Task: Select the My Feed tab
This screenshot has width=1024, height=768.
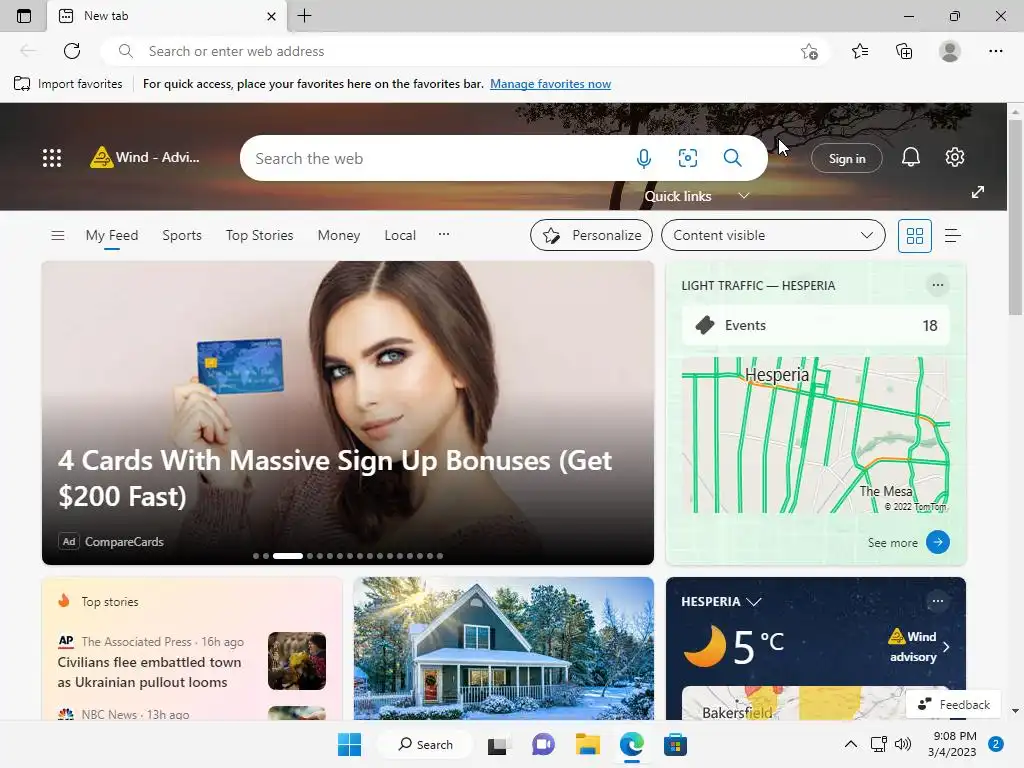Action: point(112,235)
